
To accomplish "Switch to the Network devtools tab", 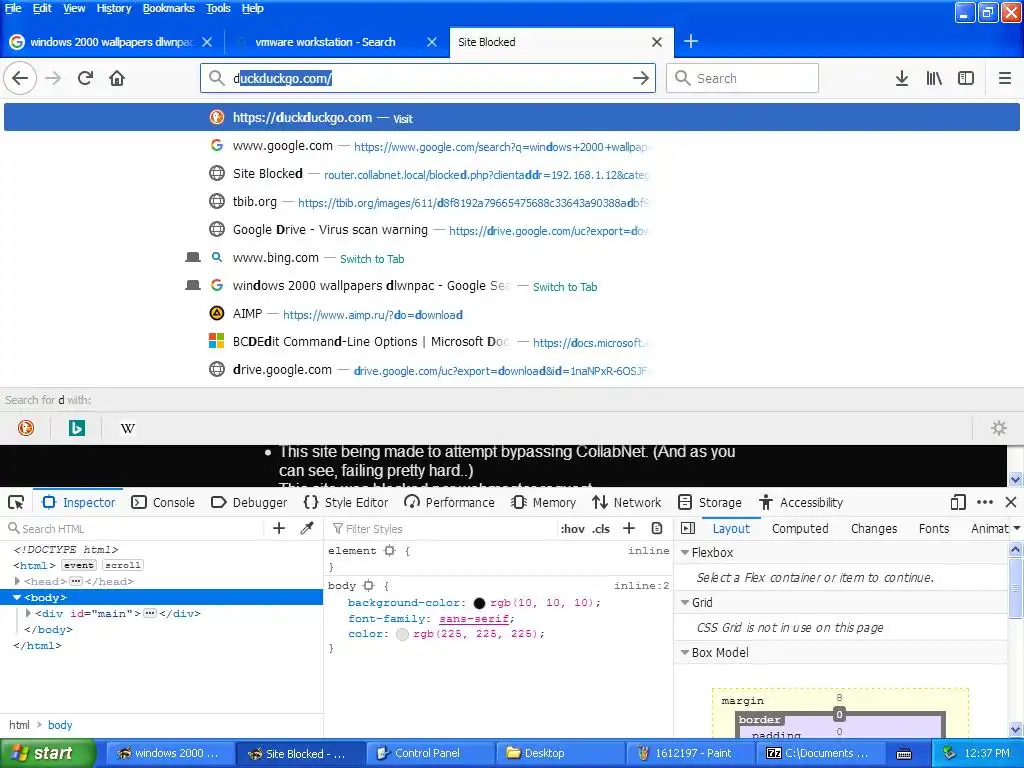I will (x=626, y=502).
